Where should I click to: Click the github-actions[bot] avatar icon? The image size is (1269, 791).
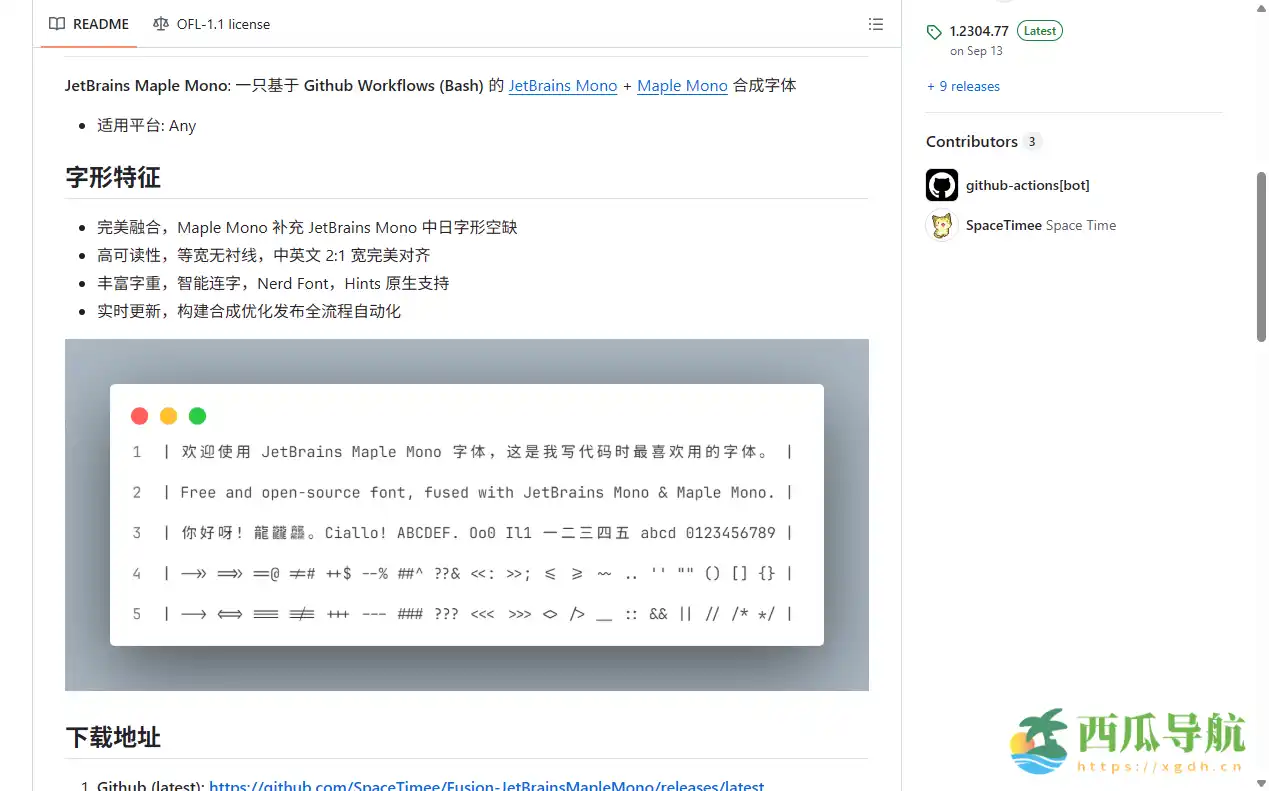point(941,185)
